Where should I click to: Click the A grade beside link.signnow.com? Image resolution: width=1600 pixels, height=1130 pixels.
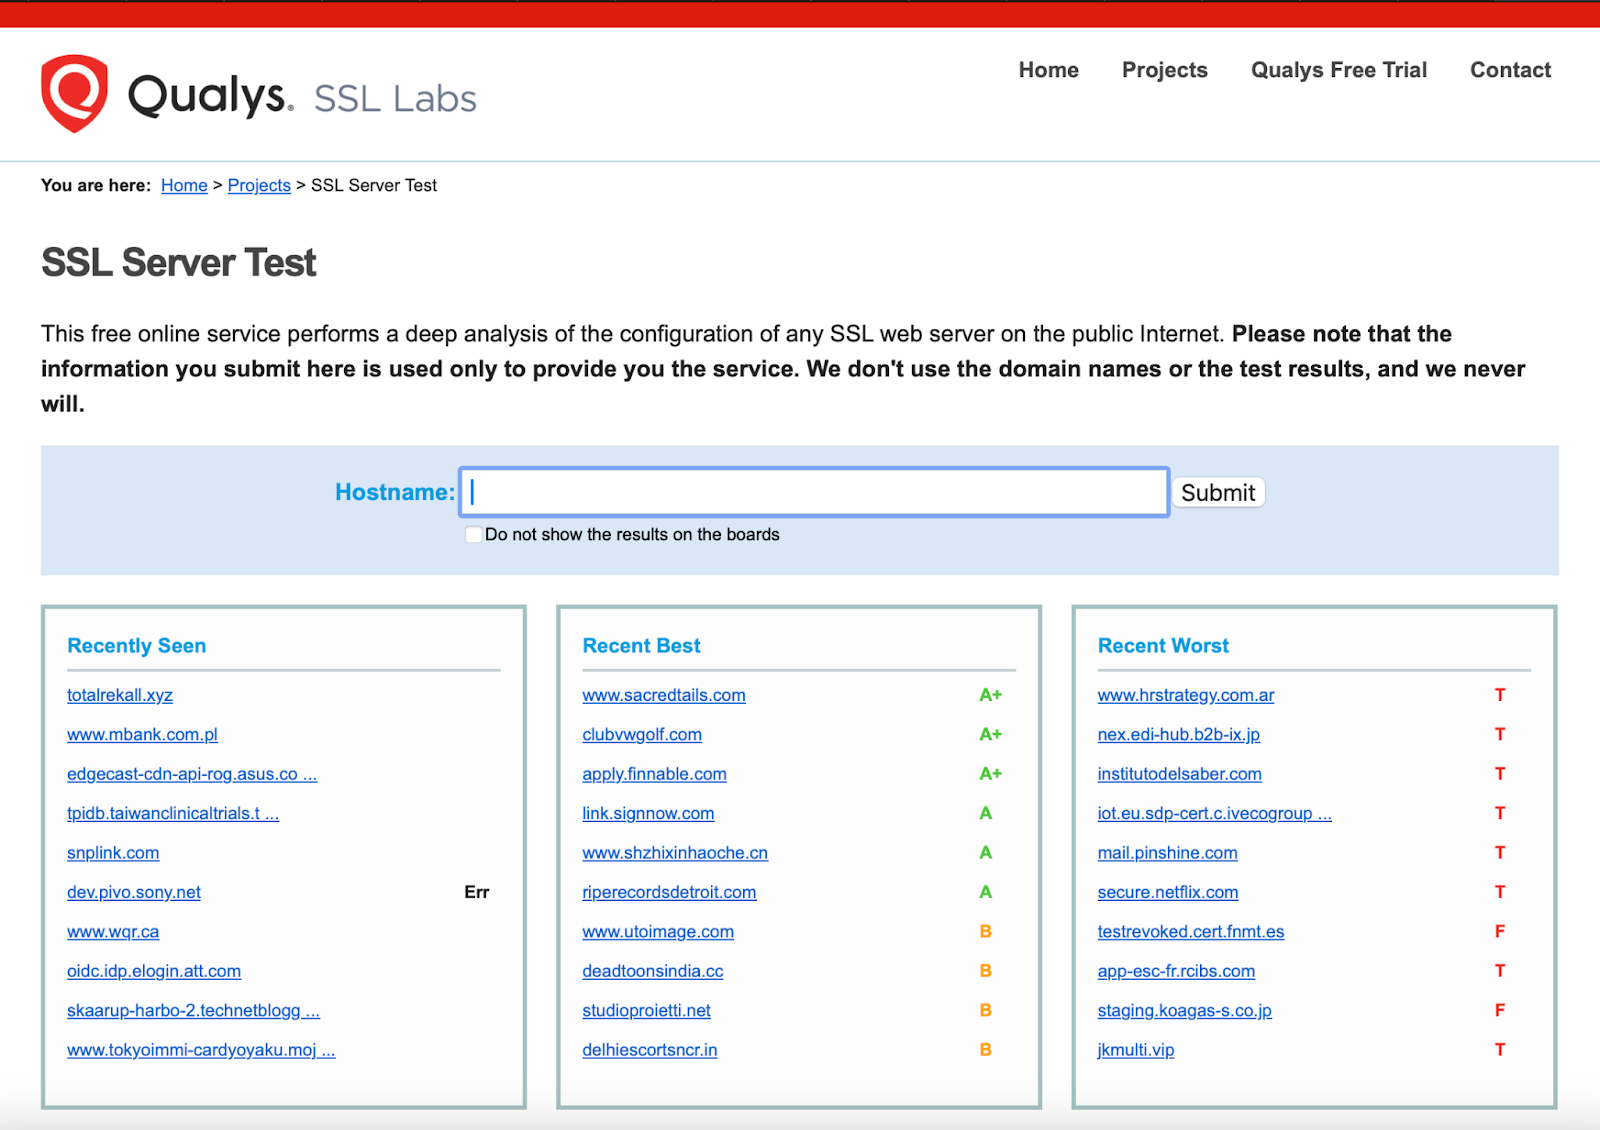coord(985,813)
